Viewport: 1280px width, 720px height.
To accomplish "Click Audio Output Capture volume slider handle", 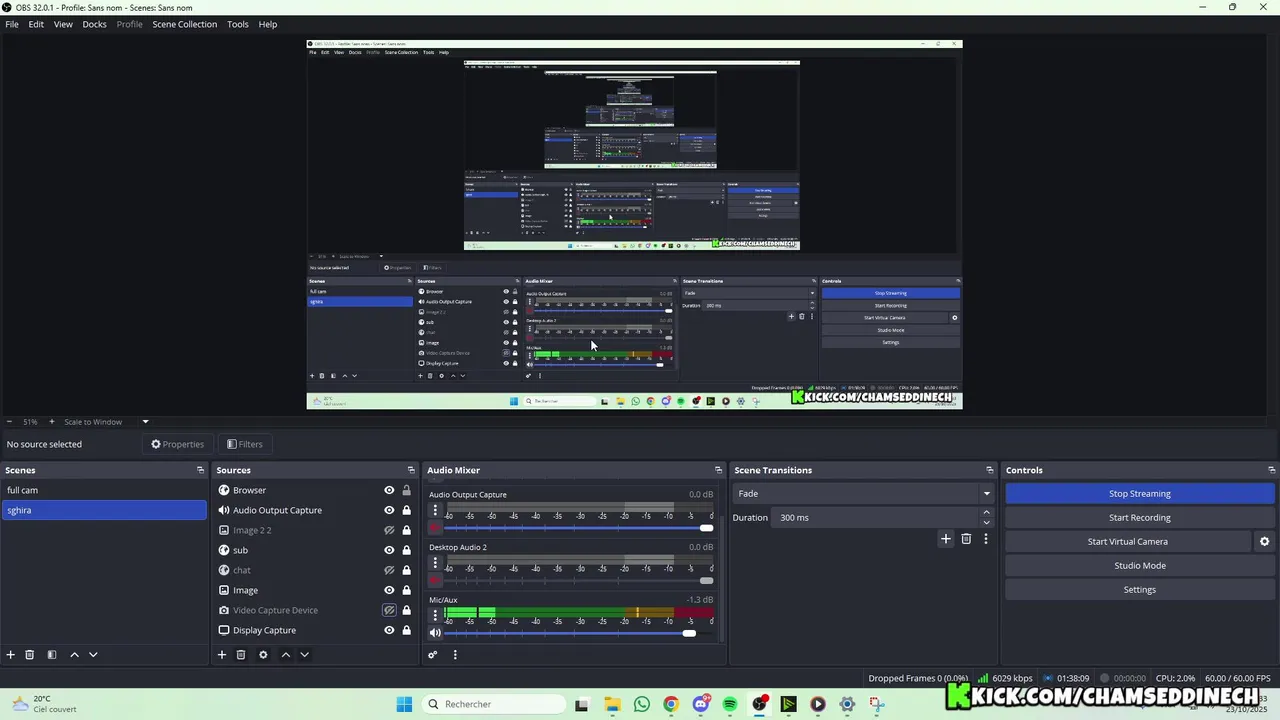I will pos(707,527).
